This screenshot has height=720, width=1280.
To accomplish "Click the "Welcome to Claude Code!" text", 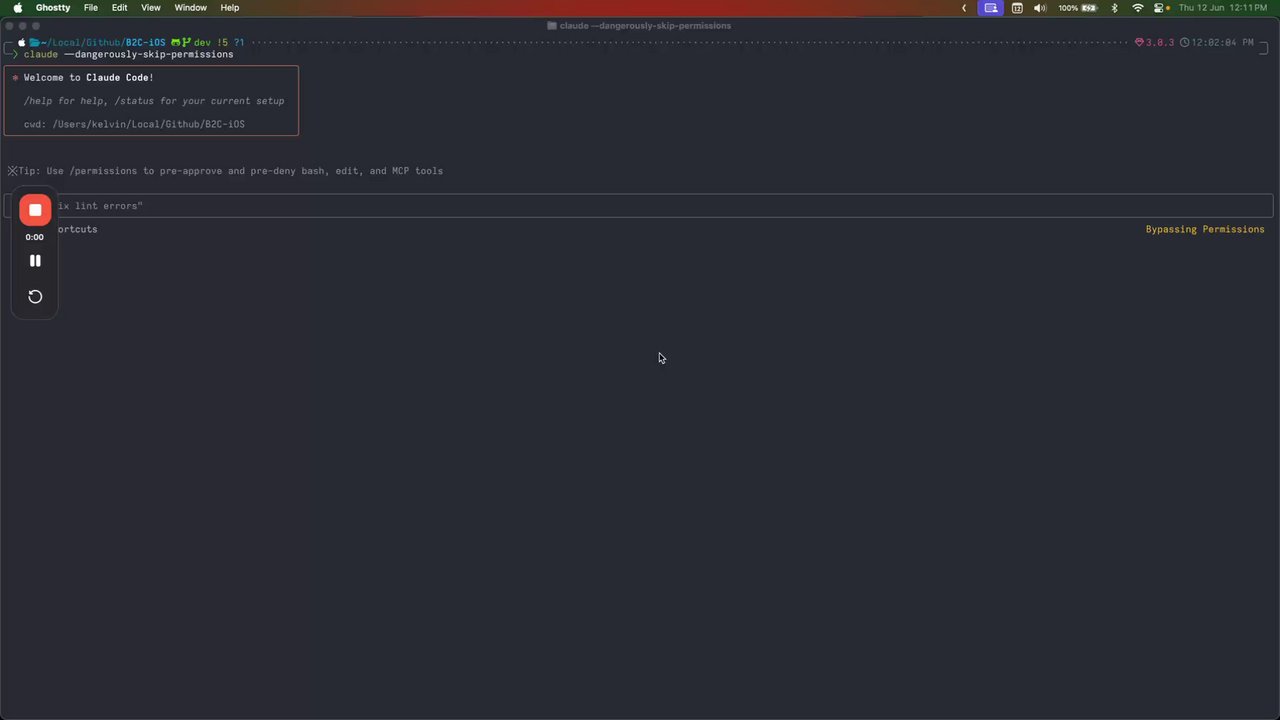I will (x=89, y=78).
